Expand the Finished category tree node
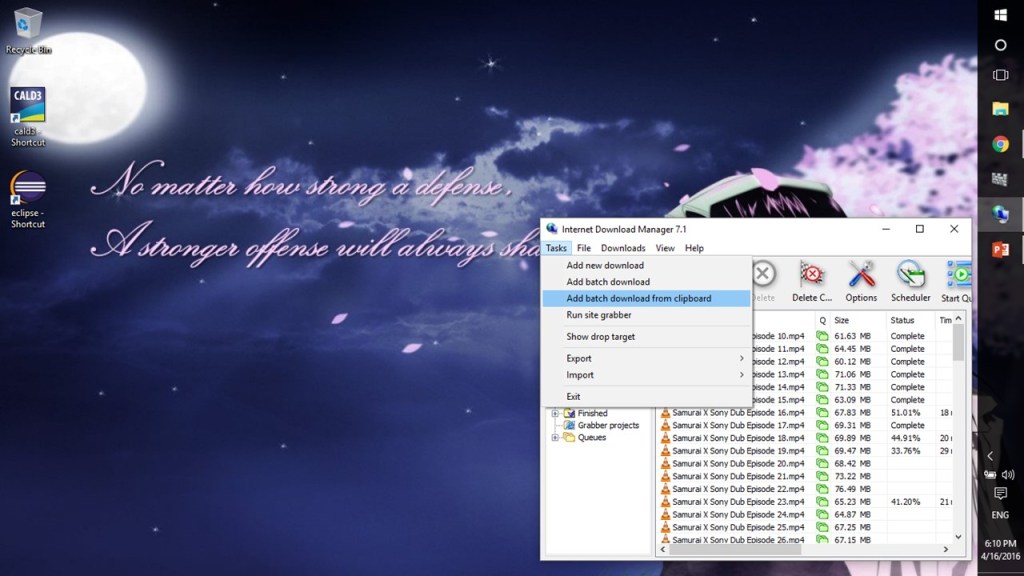 pyautogui.click(x=555, y=413)
